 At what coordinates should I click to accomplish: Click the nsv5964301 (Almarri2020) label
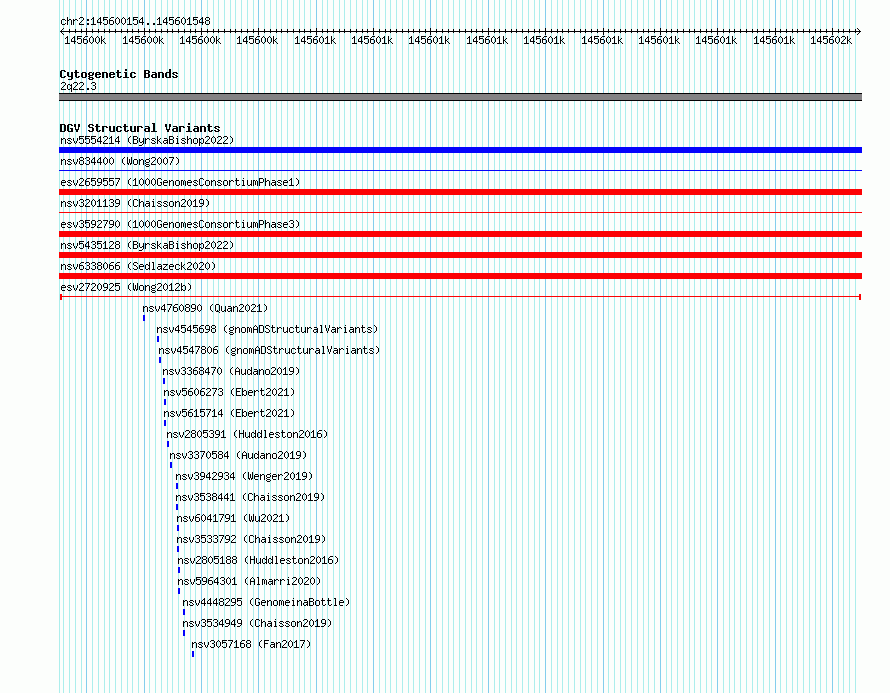249,581
